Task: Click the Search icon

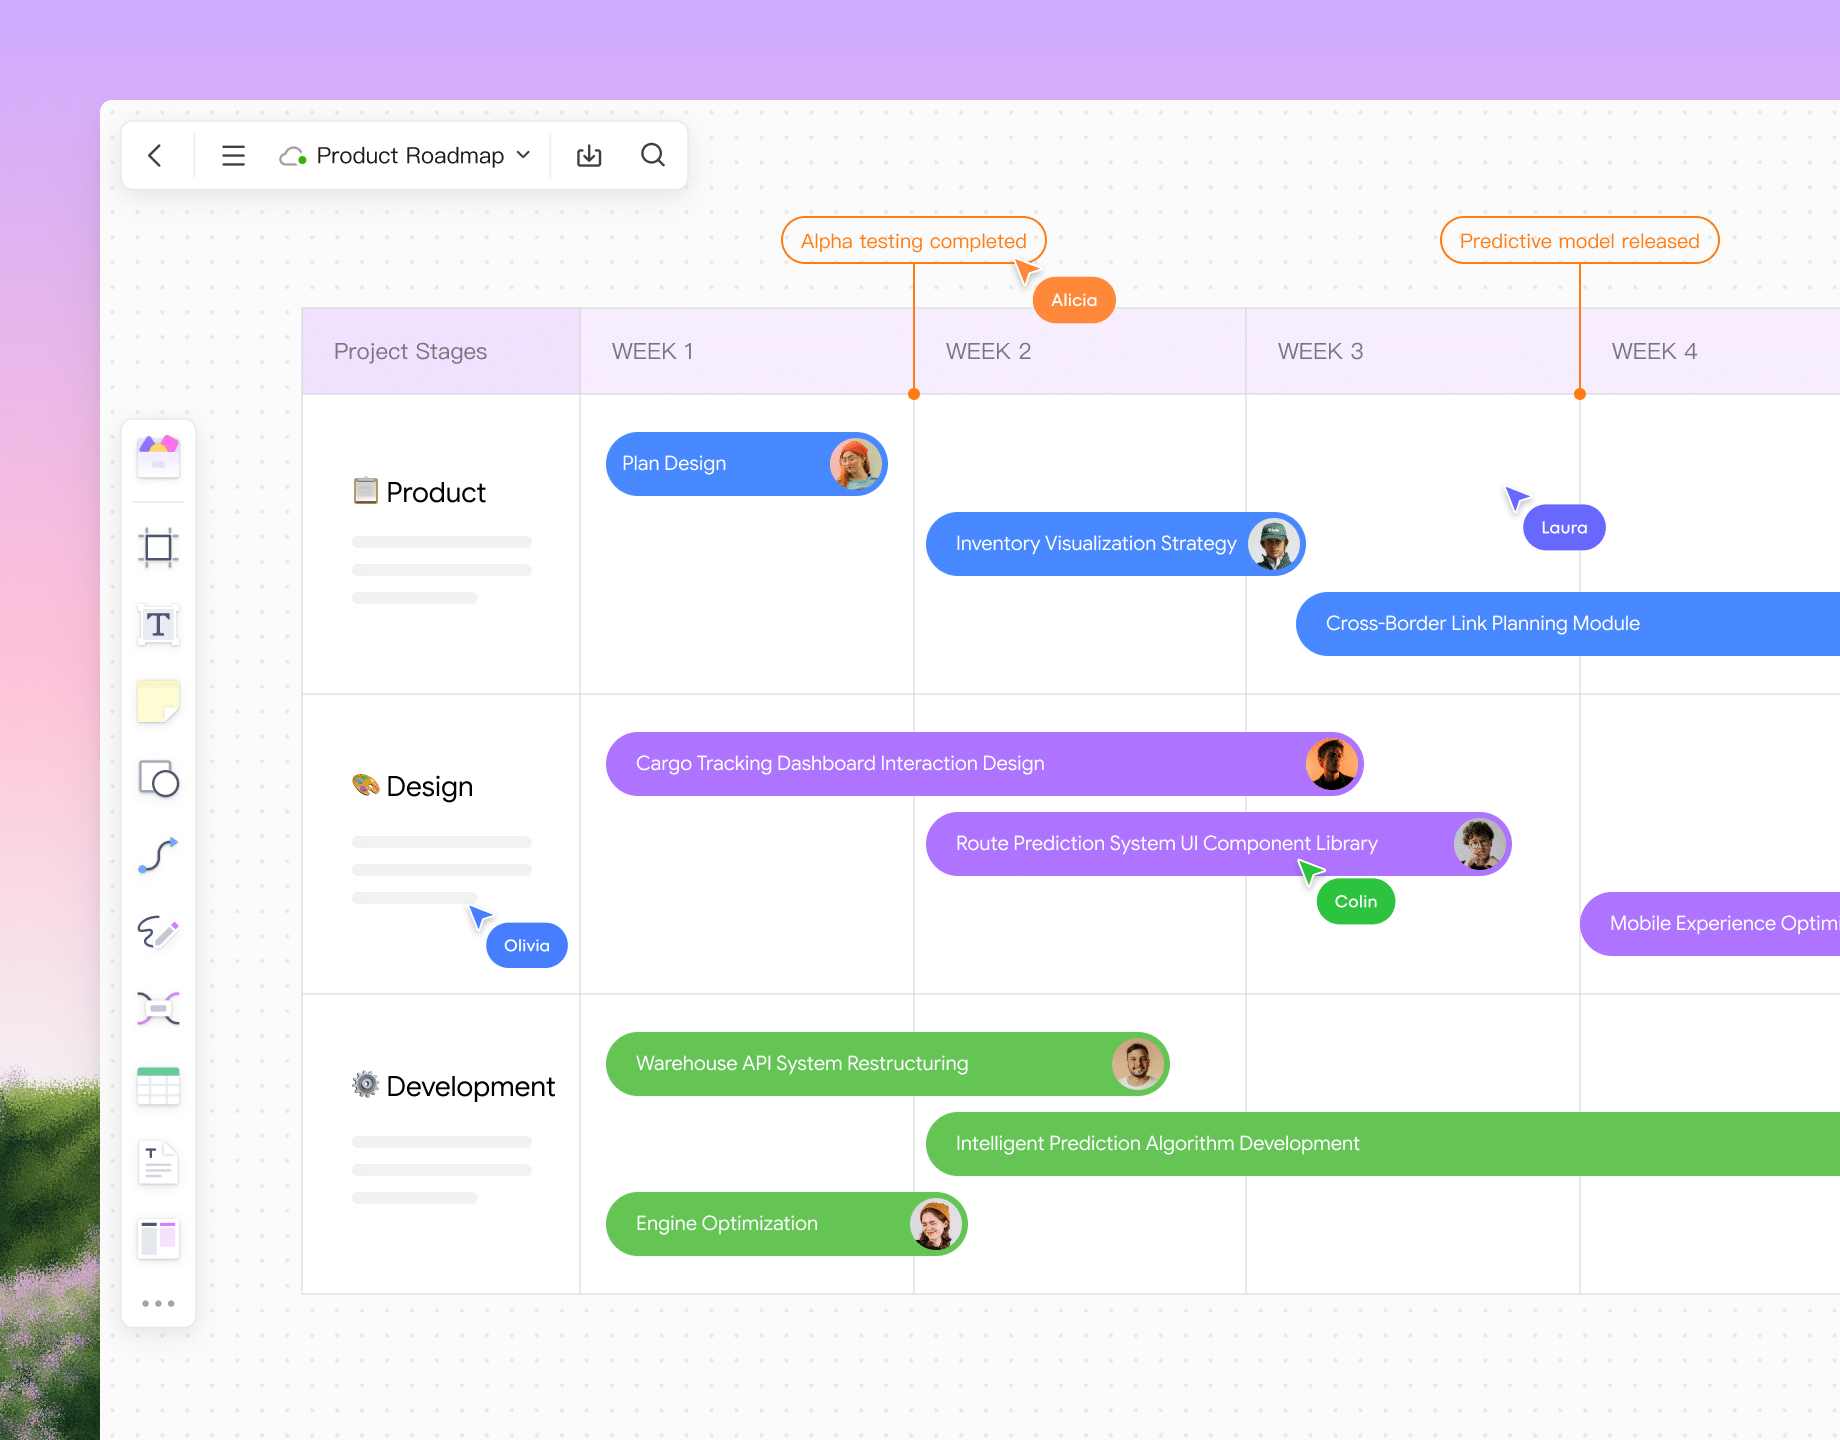Action: tap(652, 155)
